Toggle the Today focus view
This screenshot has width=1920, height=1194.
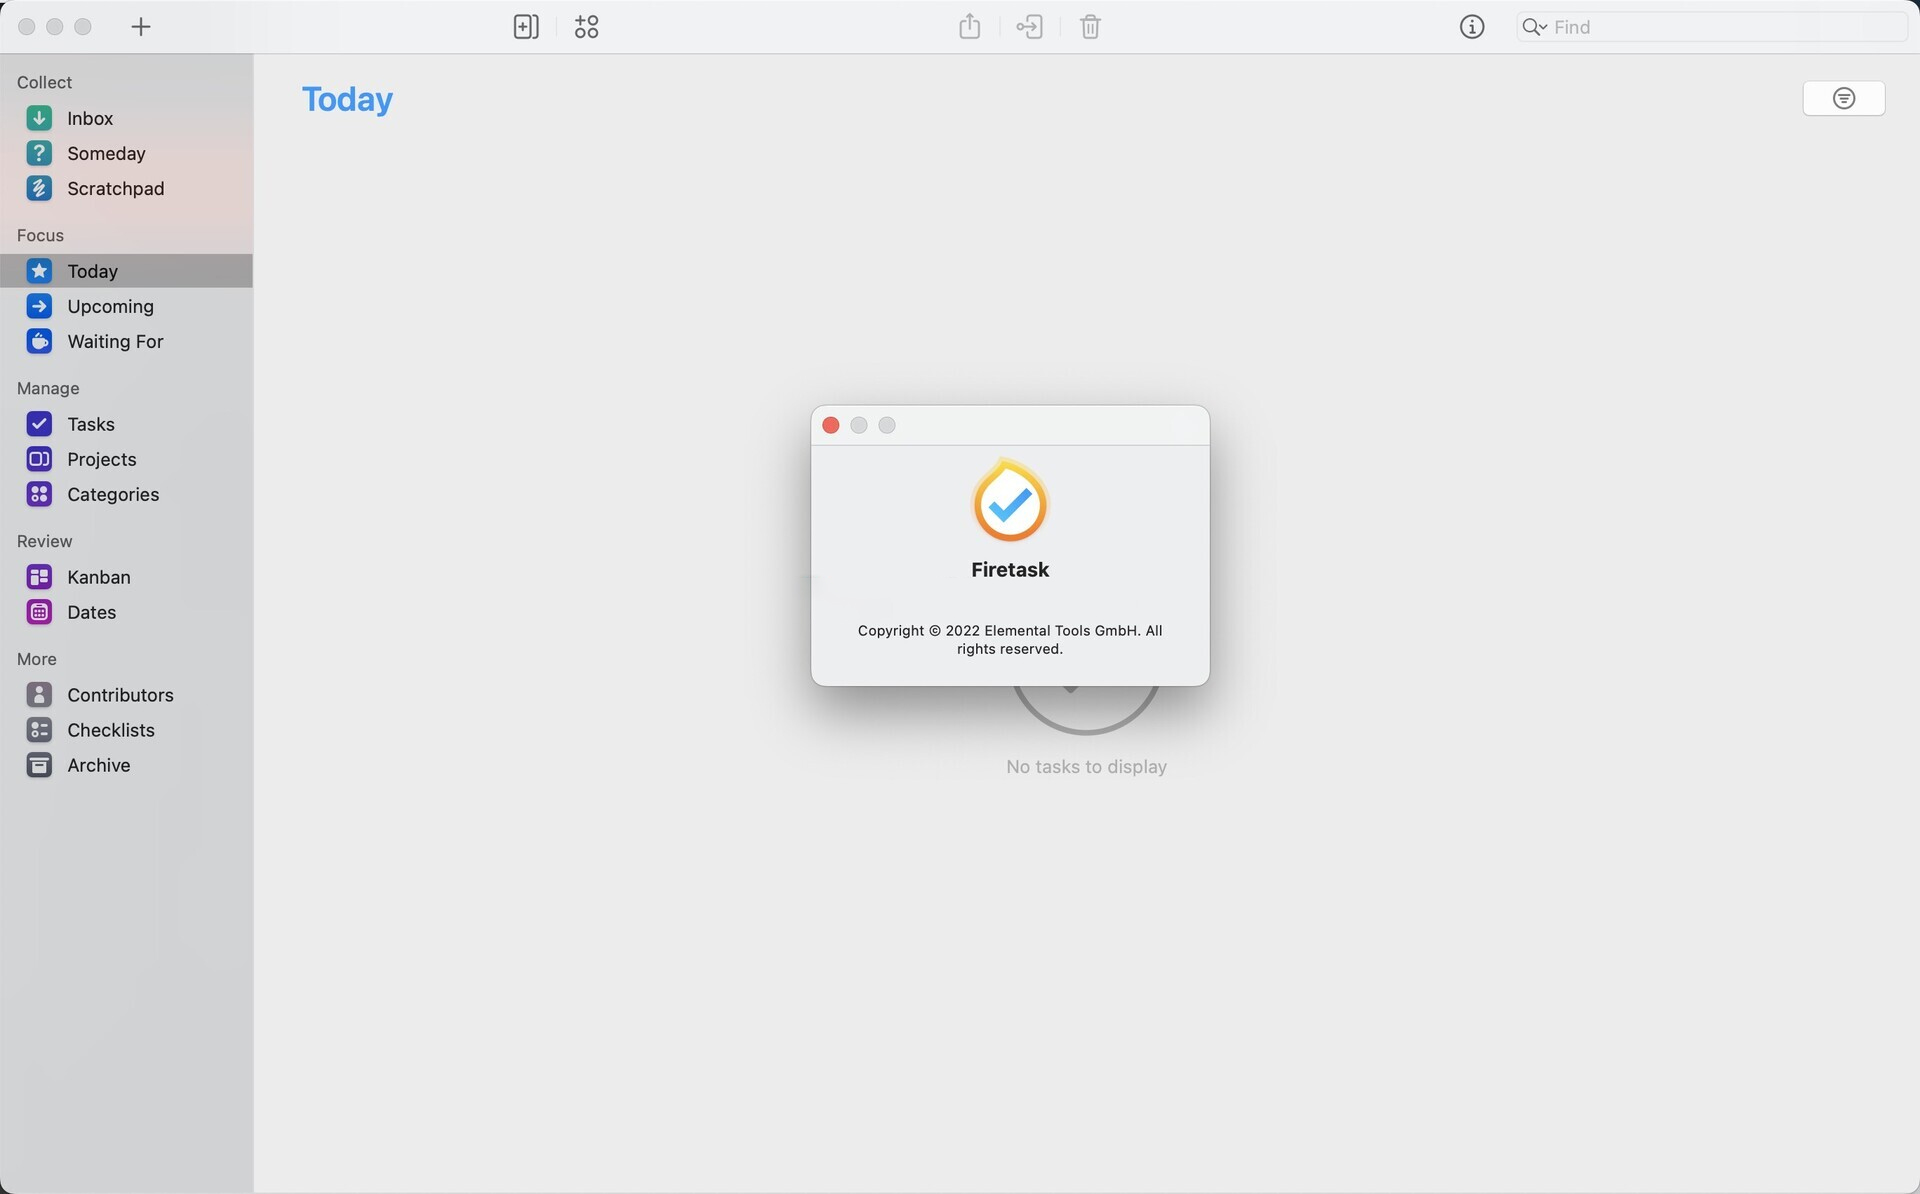click(x=92, y=270)
